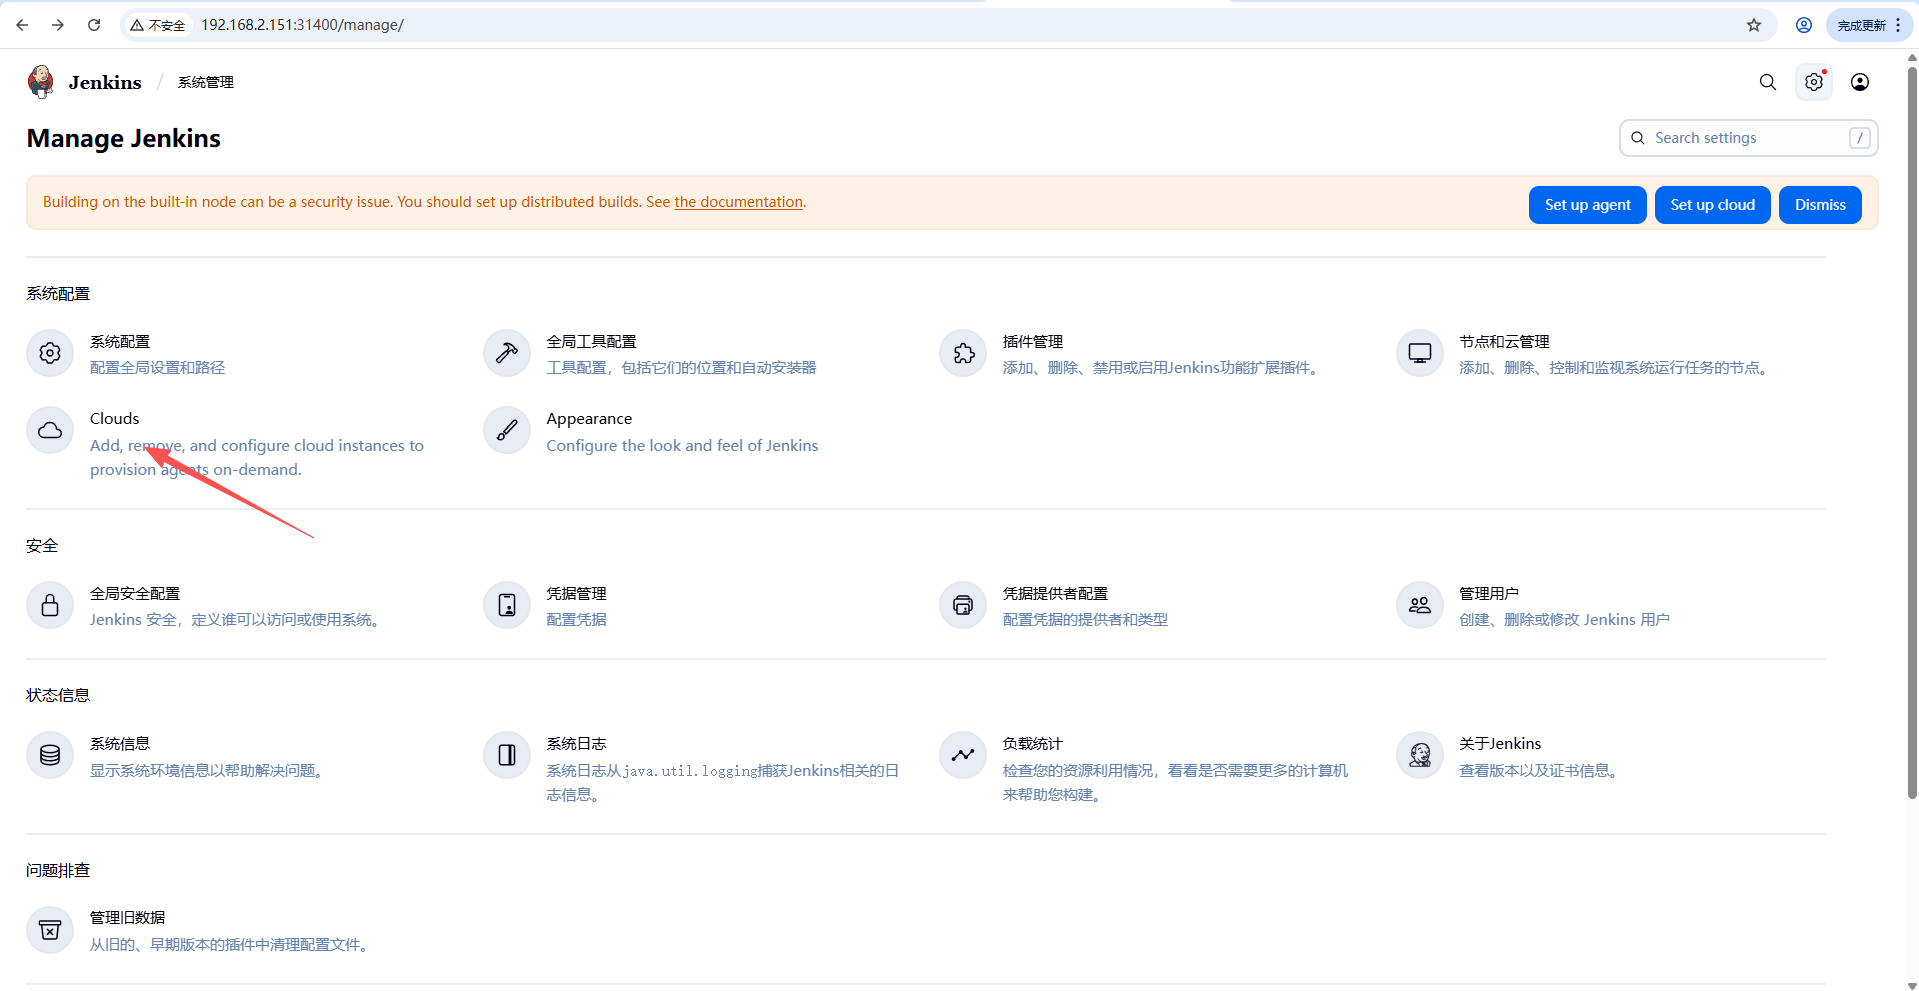Click the header search magnifier icon
Viewport: 1919px width, 991px height.
point(1767,82)
